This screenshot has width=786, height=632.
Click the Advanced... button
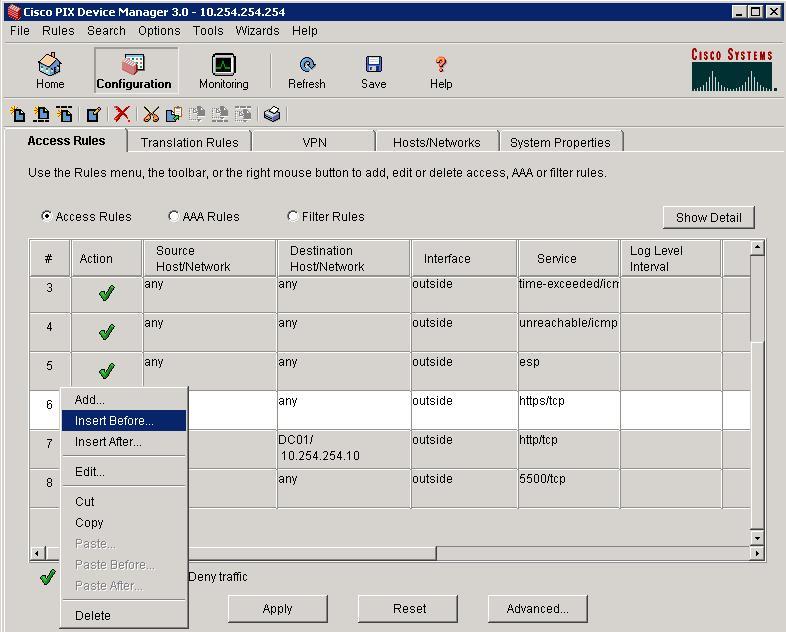(x=537, y=608)
